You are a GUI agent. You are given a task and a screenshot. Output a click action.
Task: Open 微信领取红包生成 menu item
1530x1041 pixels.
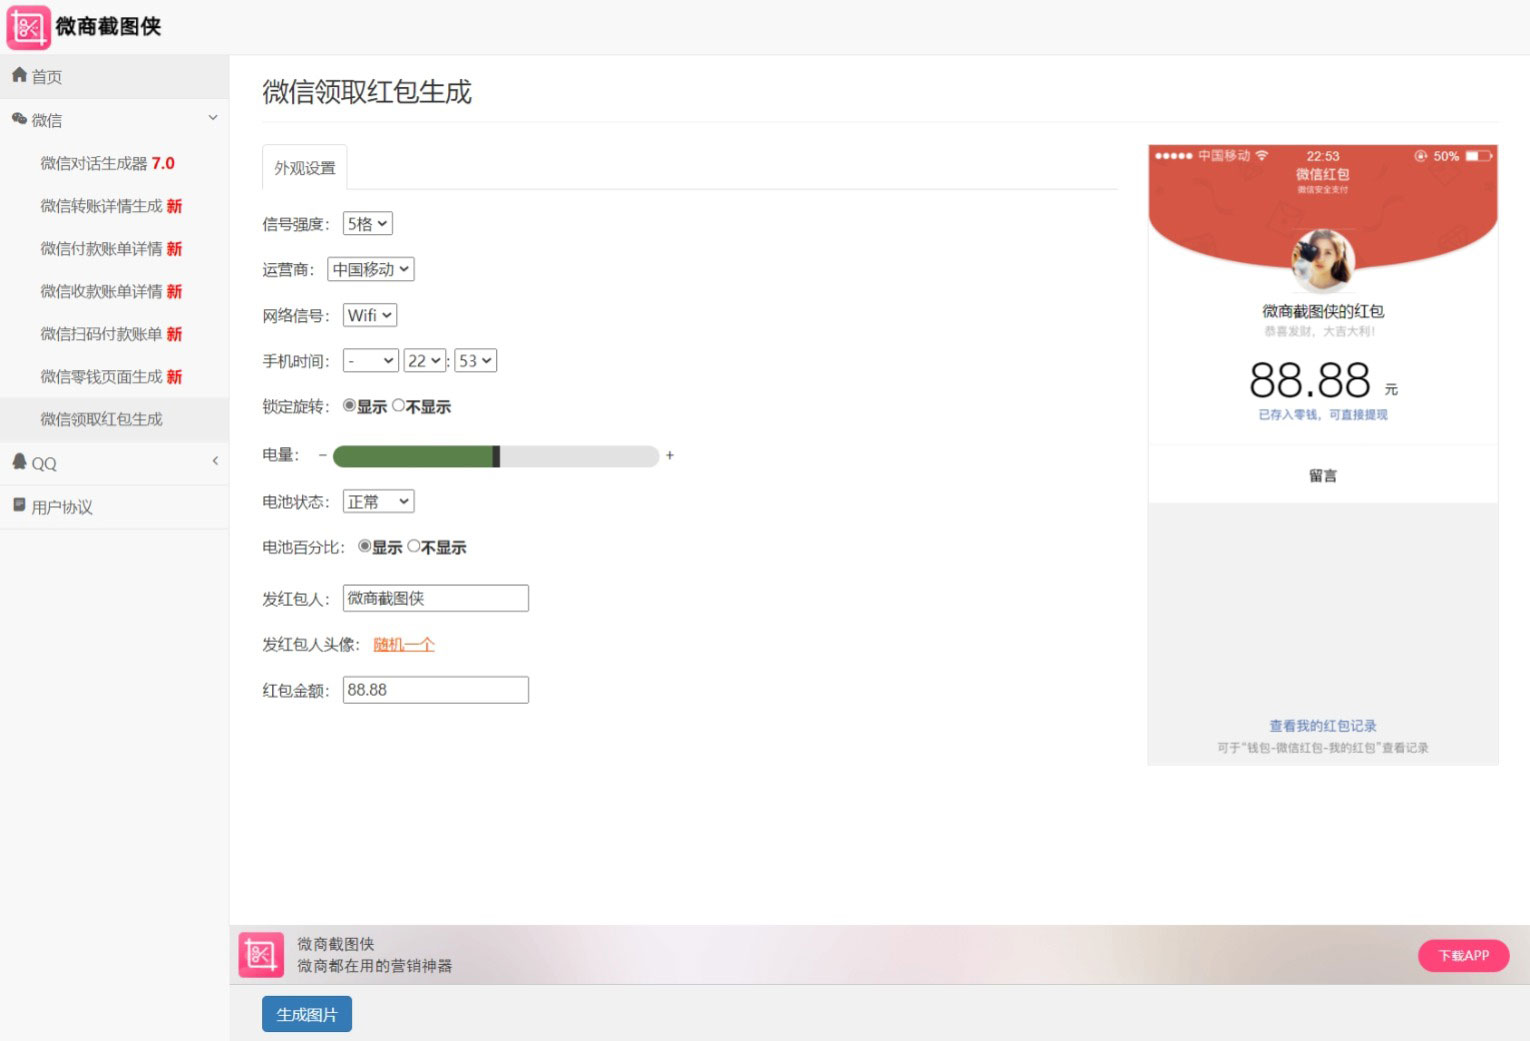pyautogui.click(x=114, y=419)
